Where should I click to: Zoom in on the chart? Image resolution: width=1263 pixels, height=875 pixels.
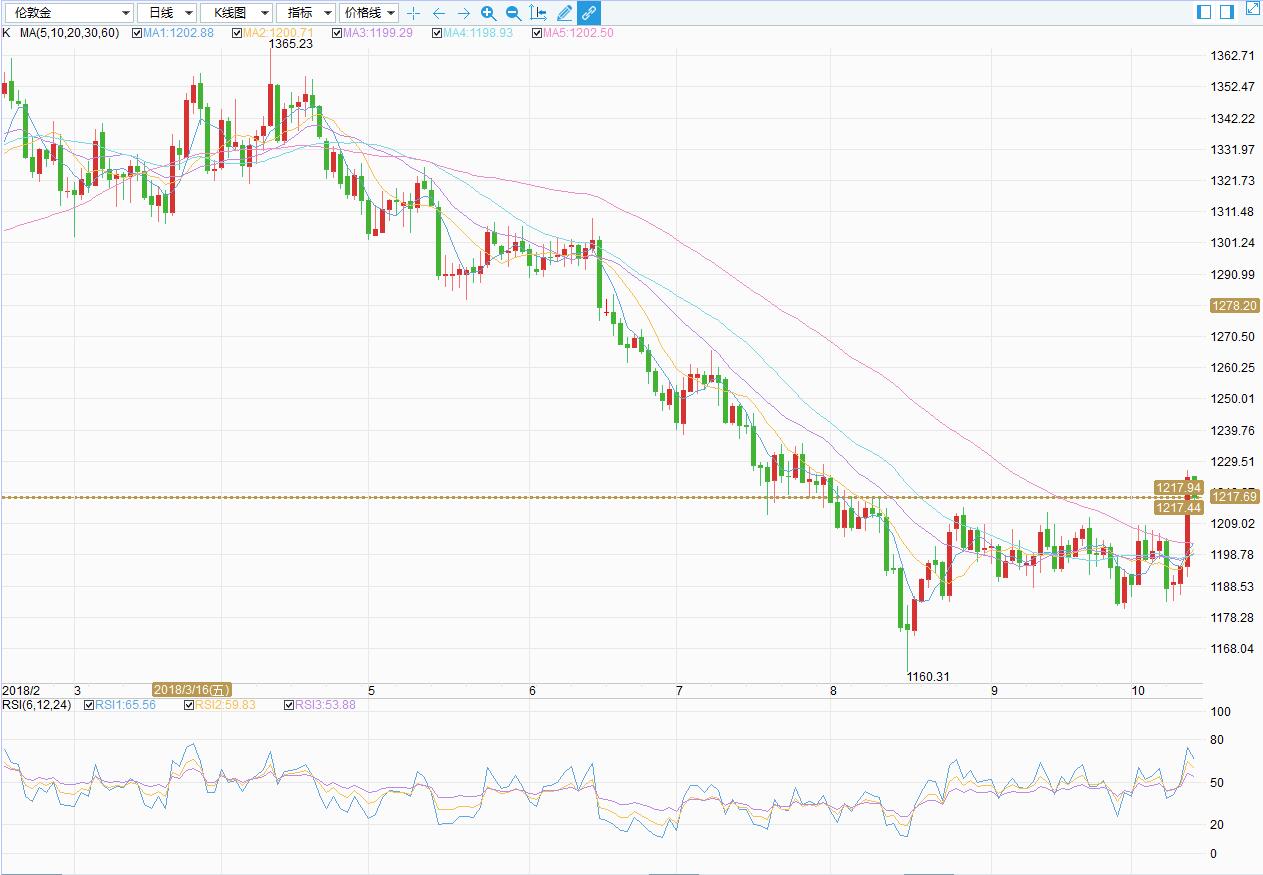click(x=488, y=13)
